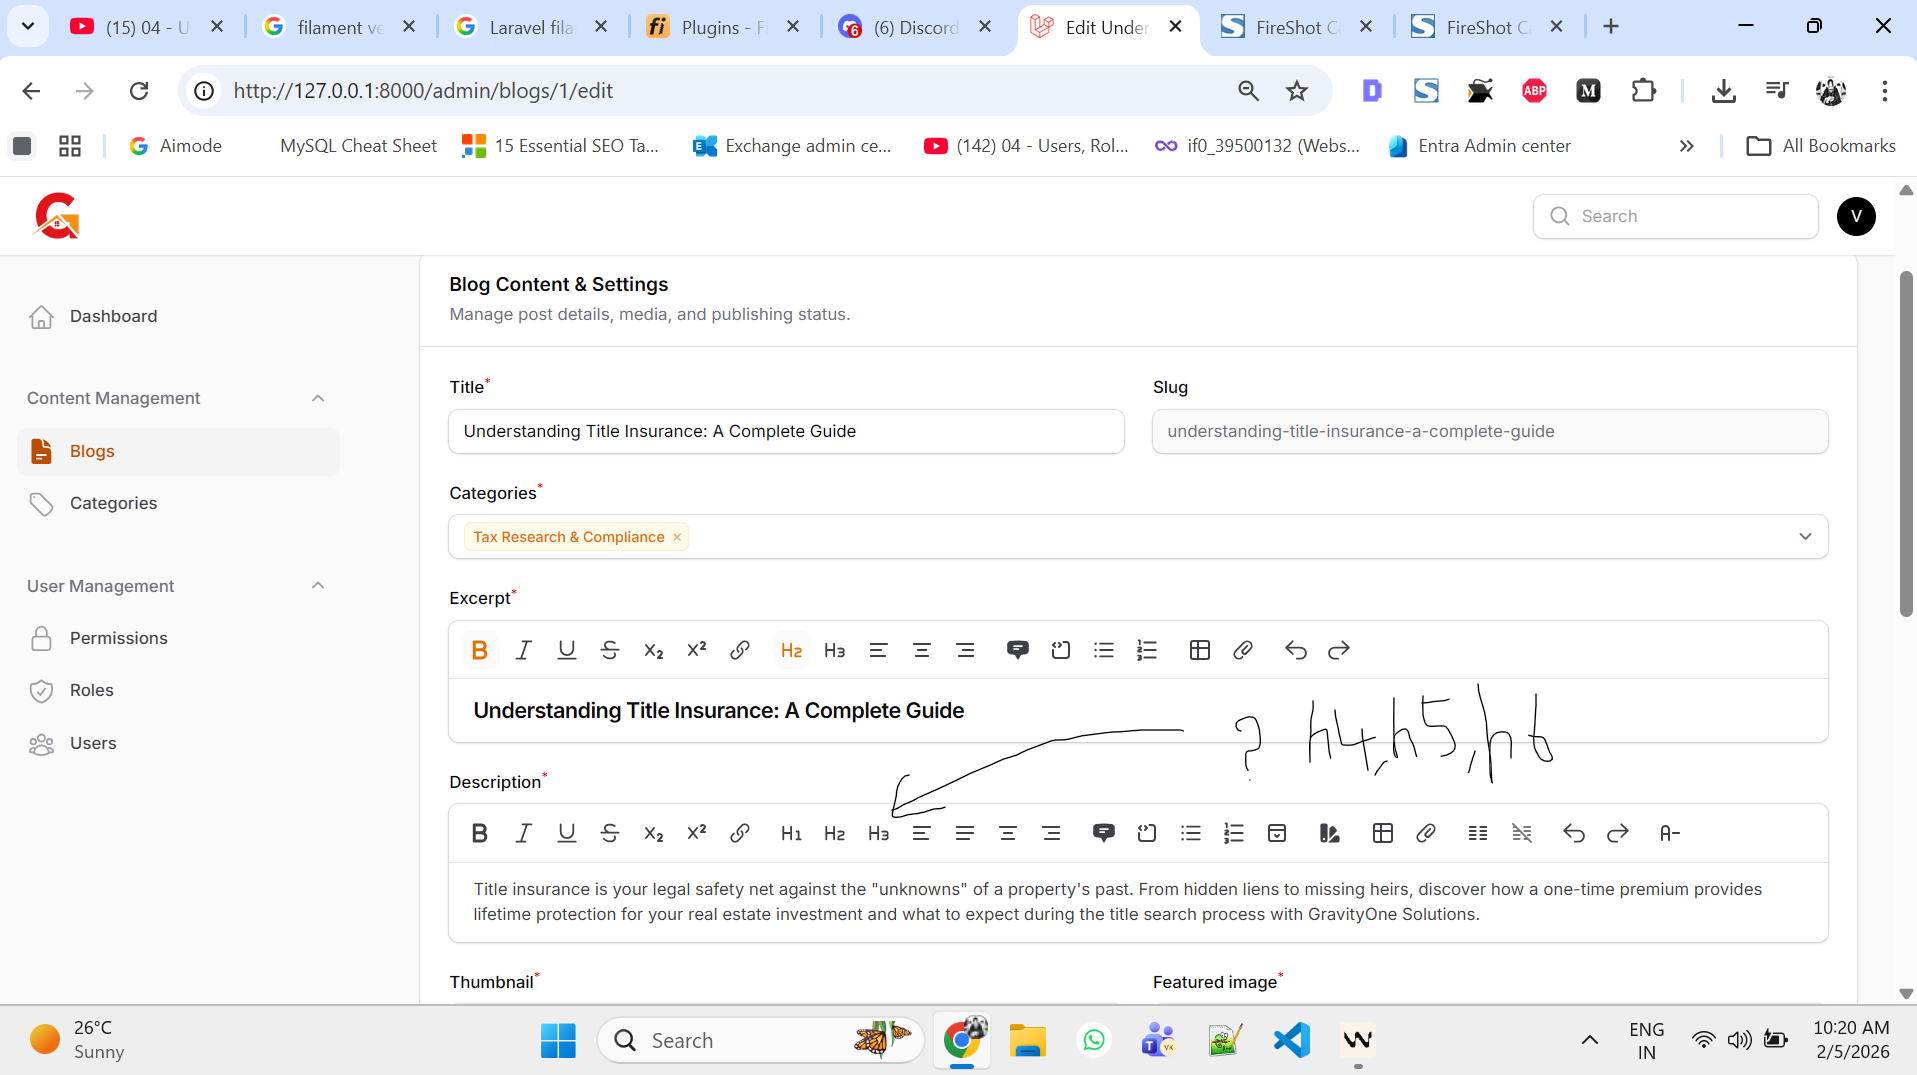Insert bullet list in the Excerpt editor
The height and width of the screenshot is (1075, 1917).
(1104, 650)
